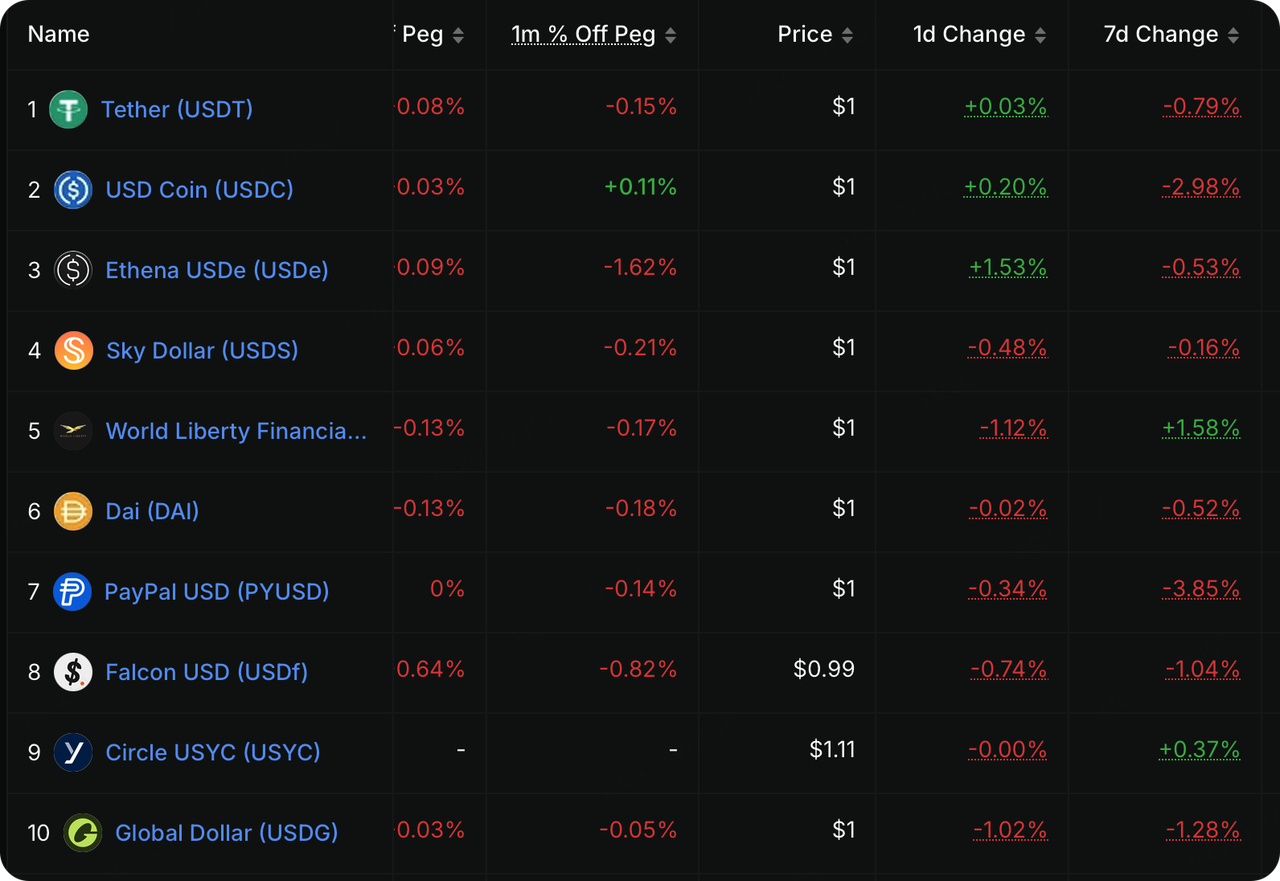
Task: Open the Tether (USDT) link
Action: [177, 109]
